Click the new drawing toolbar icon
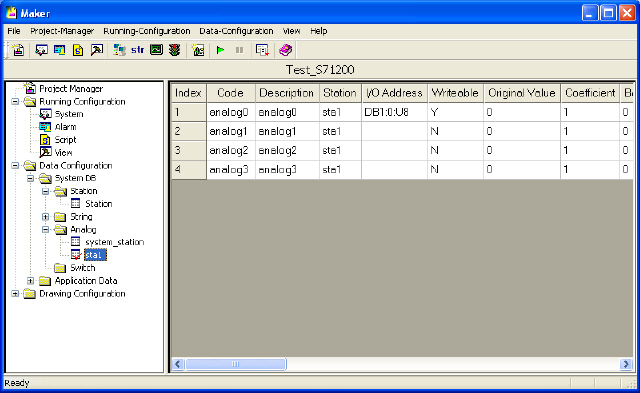The image size is (640, 393). (198, 50)
